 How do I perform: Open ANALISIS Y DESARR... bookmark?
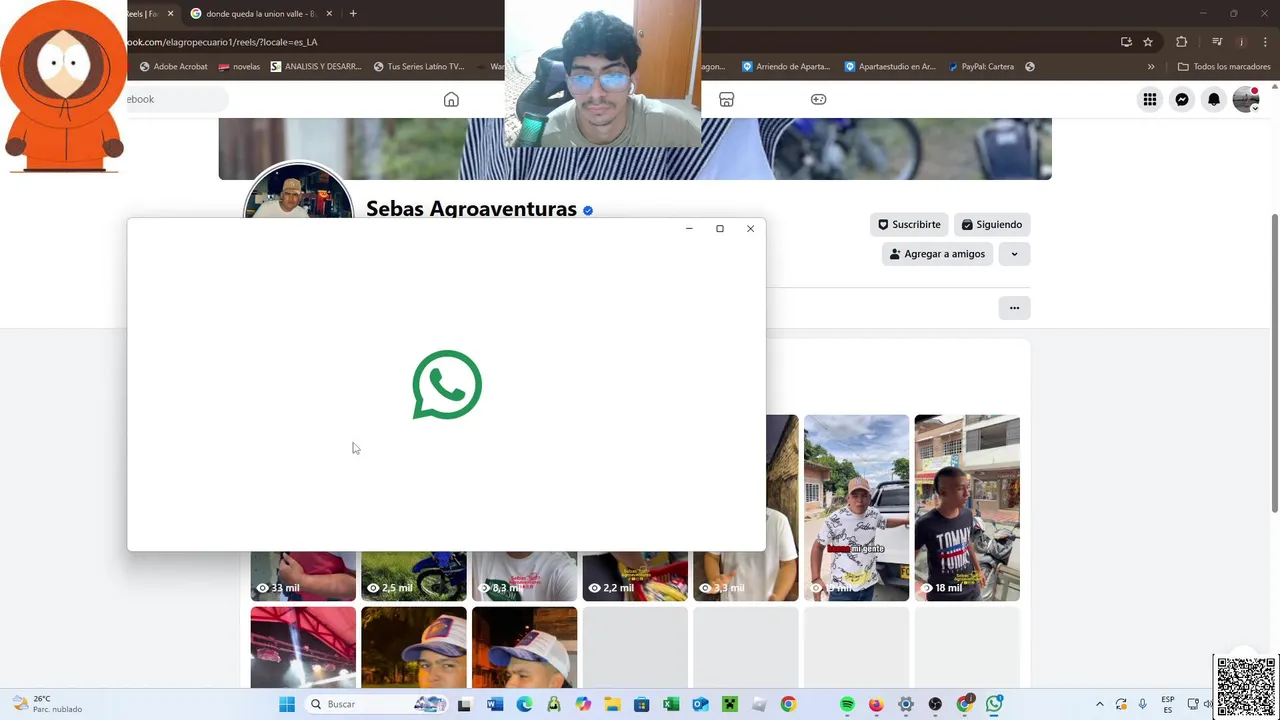click(x=316, y=67)
